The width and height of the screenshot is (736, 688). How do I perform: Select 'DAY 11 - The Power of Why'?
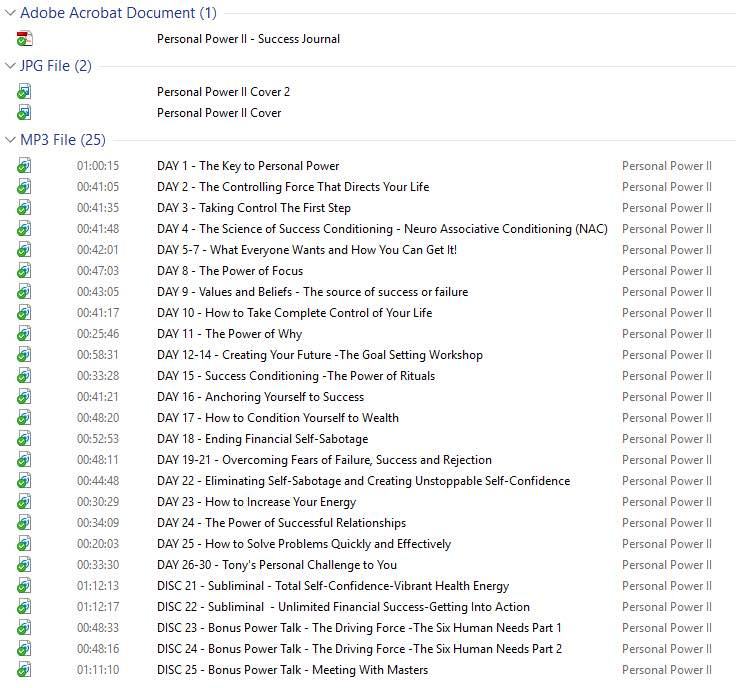coord(230,334)
